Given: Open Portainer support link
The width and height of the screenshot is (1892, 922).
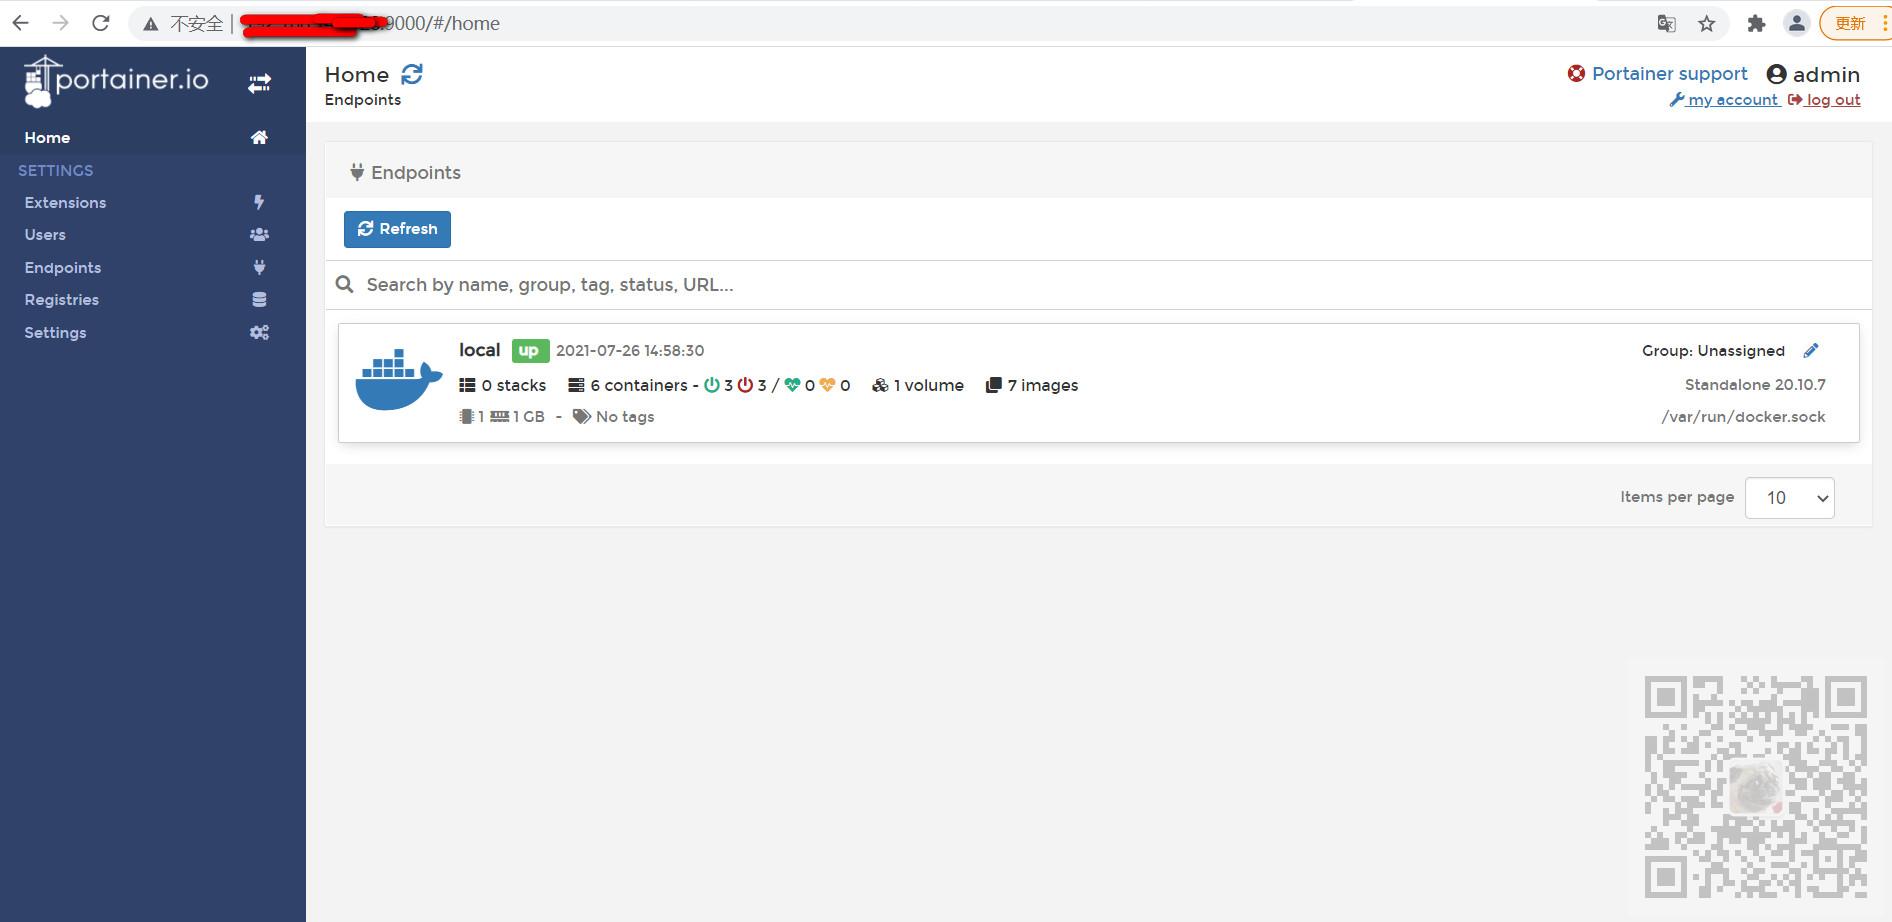Looking at the screenshot, I should (x=1669, y=74).
